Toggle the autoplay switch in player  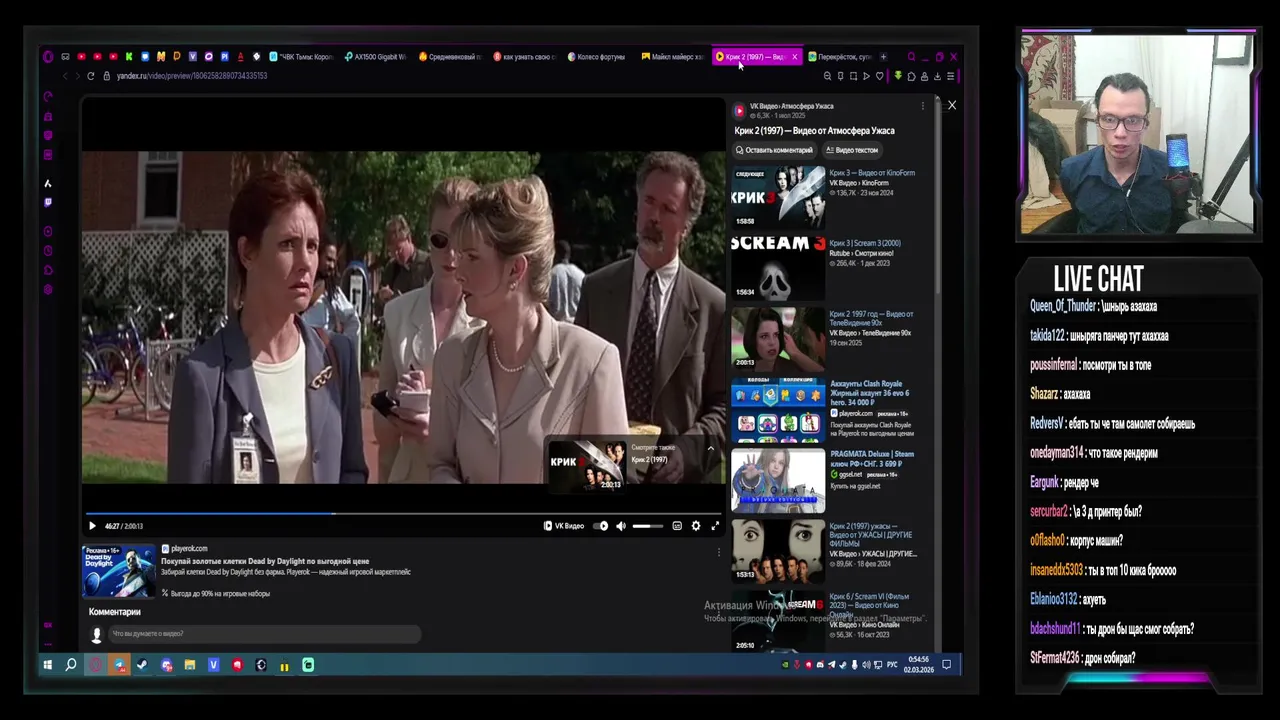coord(601,526)
